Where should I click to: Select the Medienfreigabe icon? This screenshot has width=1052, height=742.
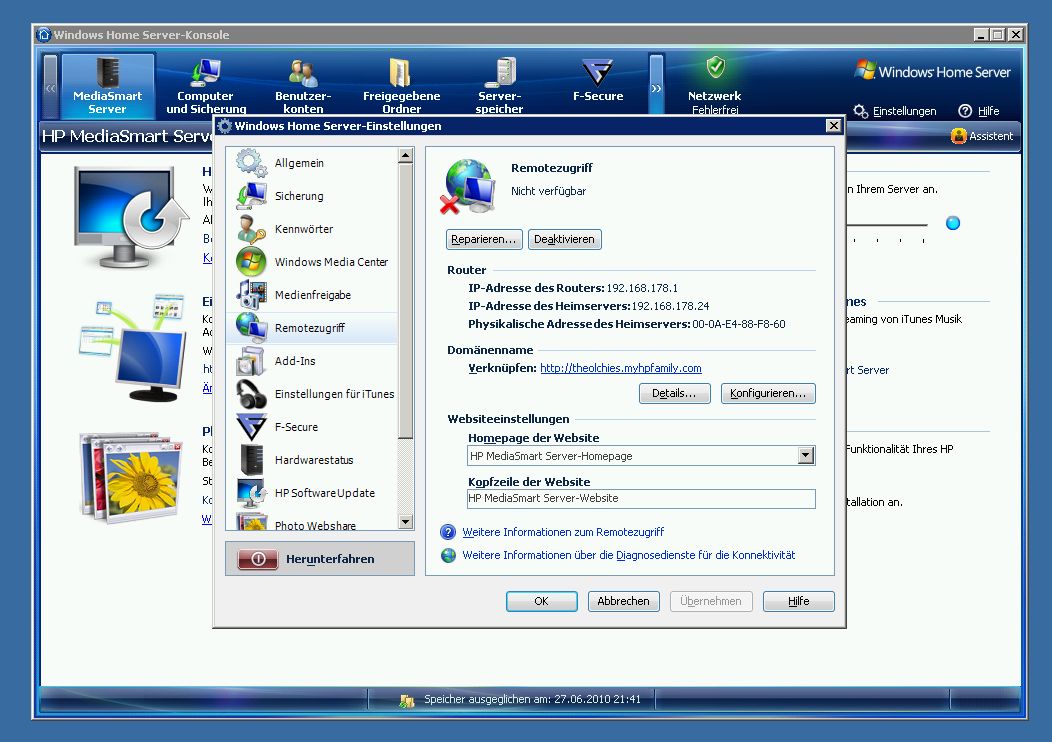(x=251, y=295)
